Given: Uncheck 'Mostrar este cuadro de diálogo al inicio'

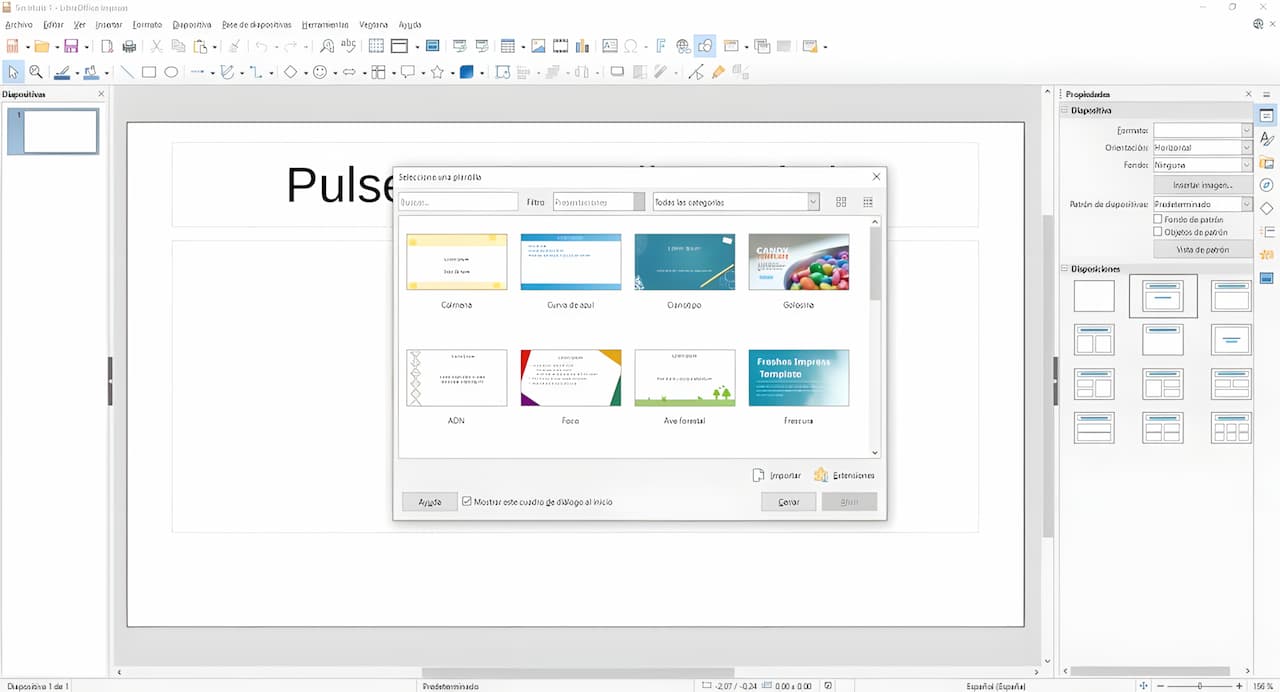Looking at the screenshot, I should (467, 501).
